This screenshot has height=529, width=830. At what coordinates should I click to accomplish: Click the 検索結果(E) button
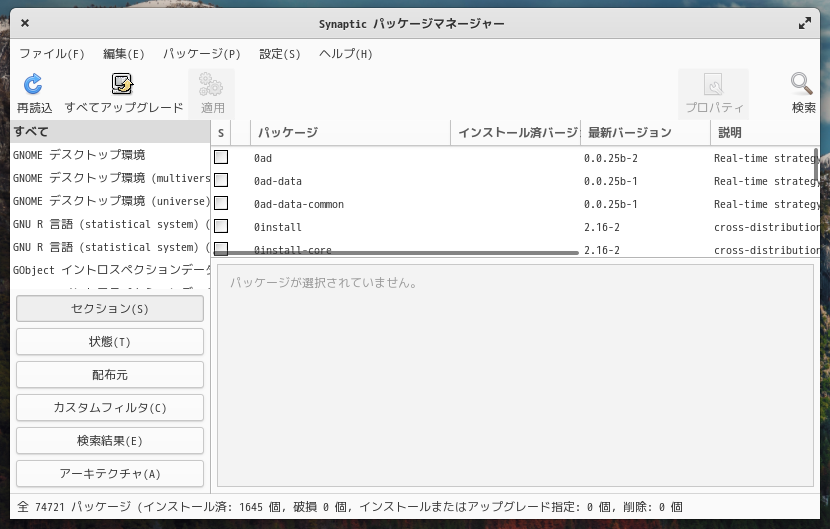(x=110, y=441)
